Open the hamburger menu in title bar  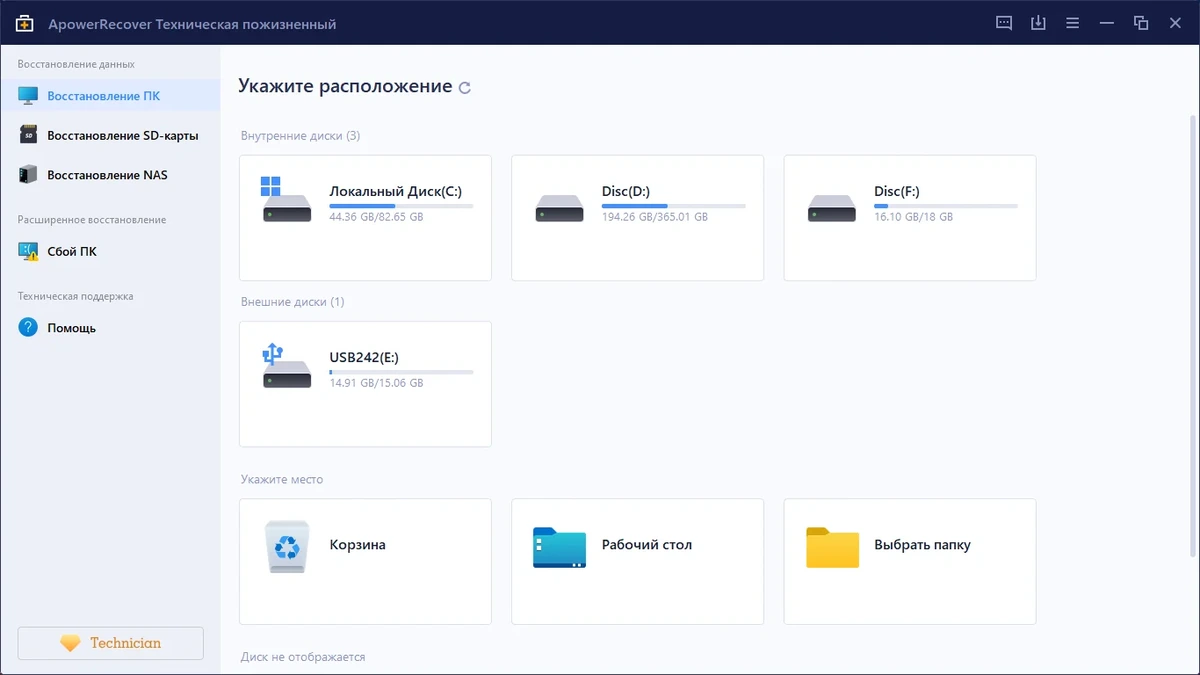coord(1072,23)
